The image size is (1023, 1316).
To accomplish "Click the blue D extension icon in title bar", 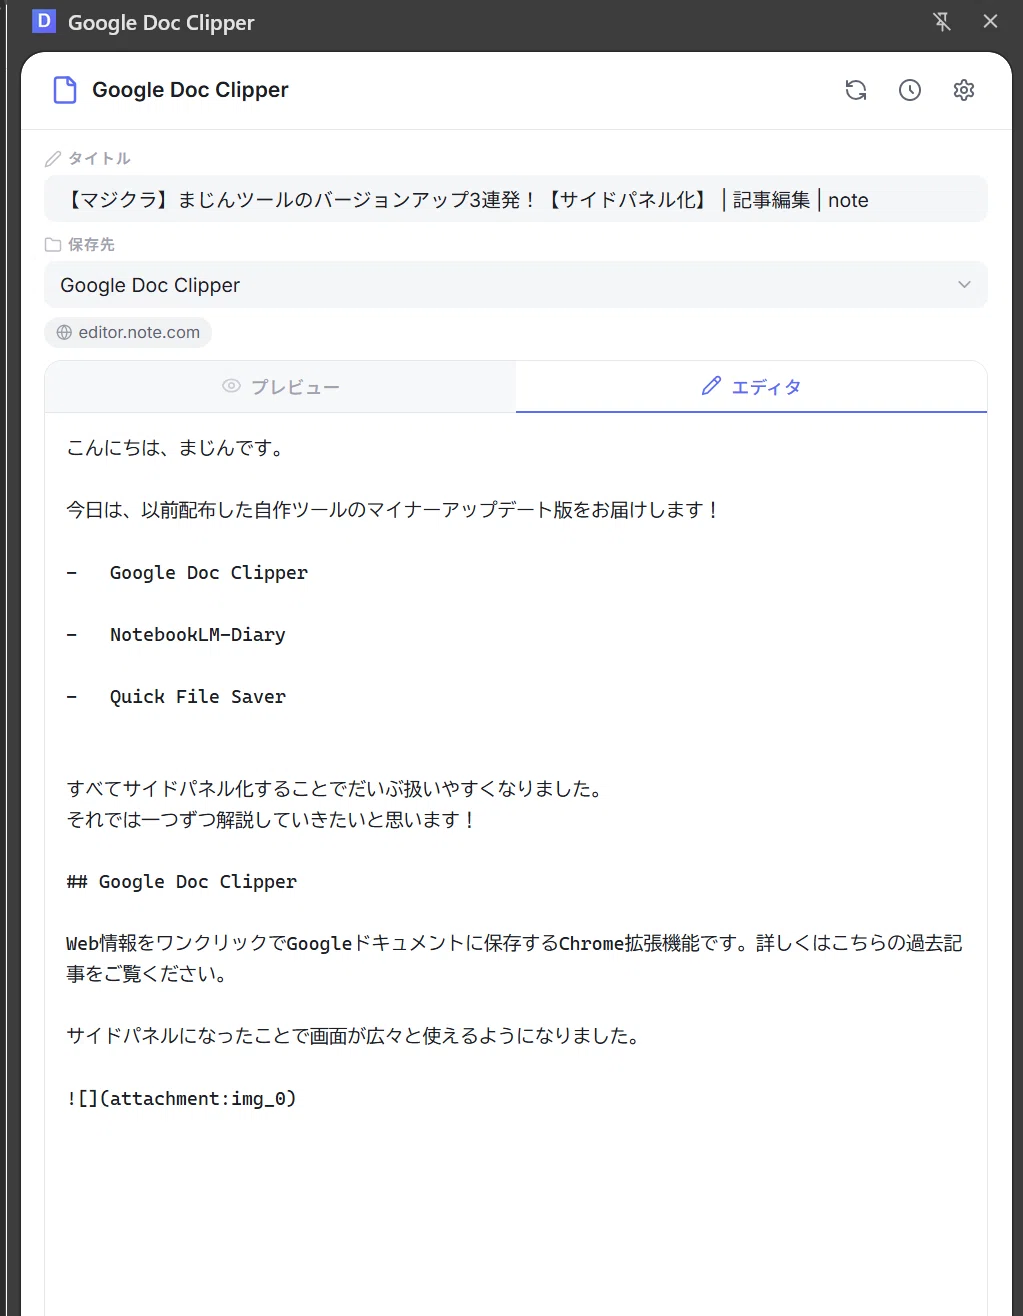I will [x=44, y=21].
